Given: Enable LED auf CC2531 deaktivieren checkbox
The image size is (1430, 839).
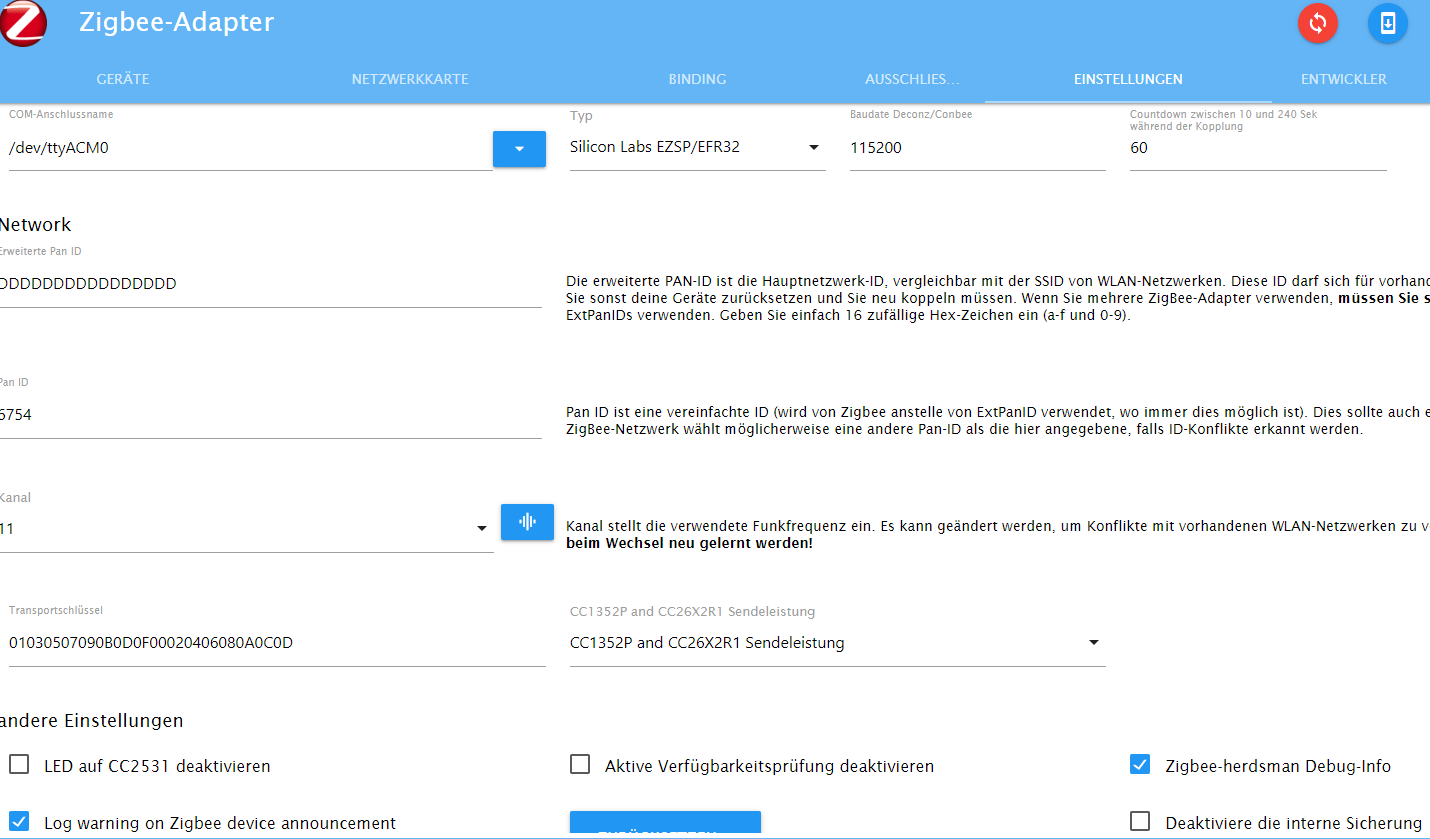Looking at the screenshot, I should point(19,765).
